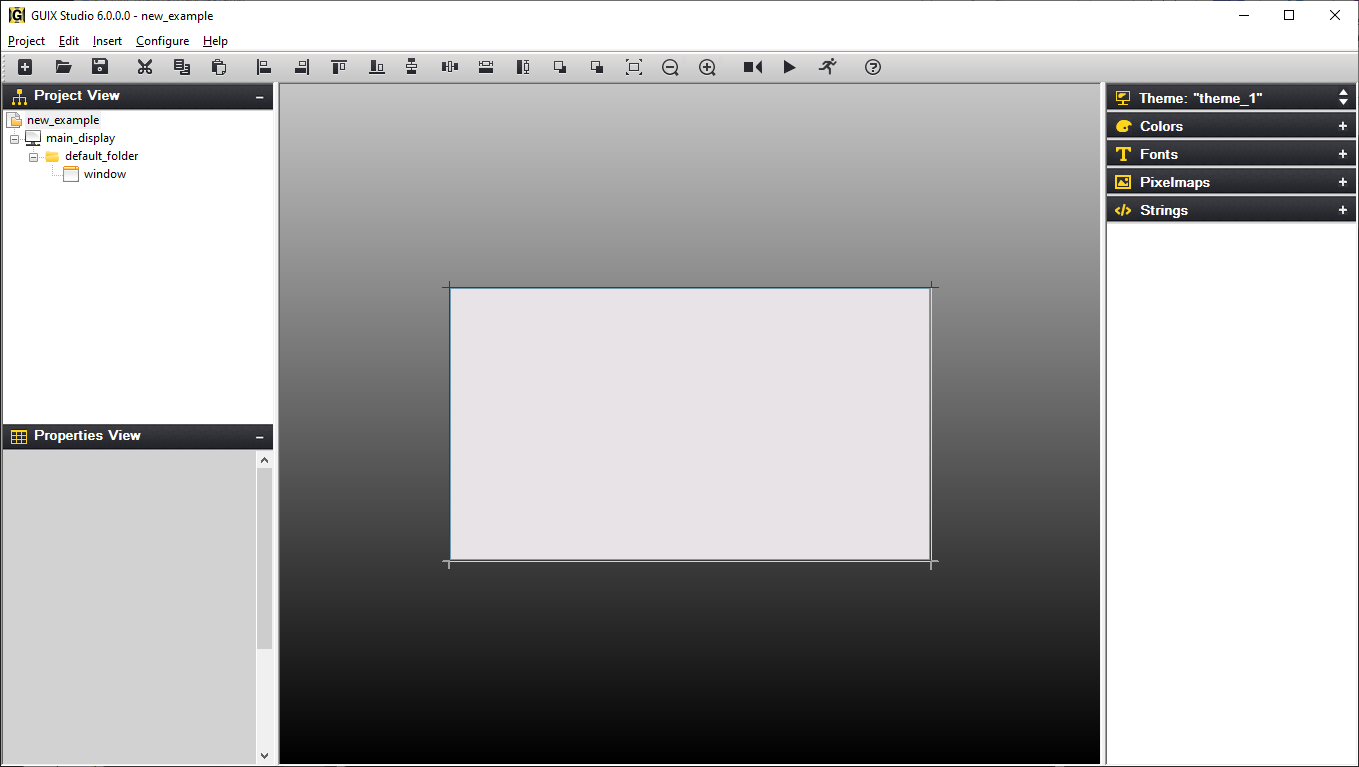1359x767 pixels.
Task: Collapse the Properties View panel
Action: pos(262,436)
